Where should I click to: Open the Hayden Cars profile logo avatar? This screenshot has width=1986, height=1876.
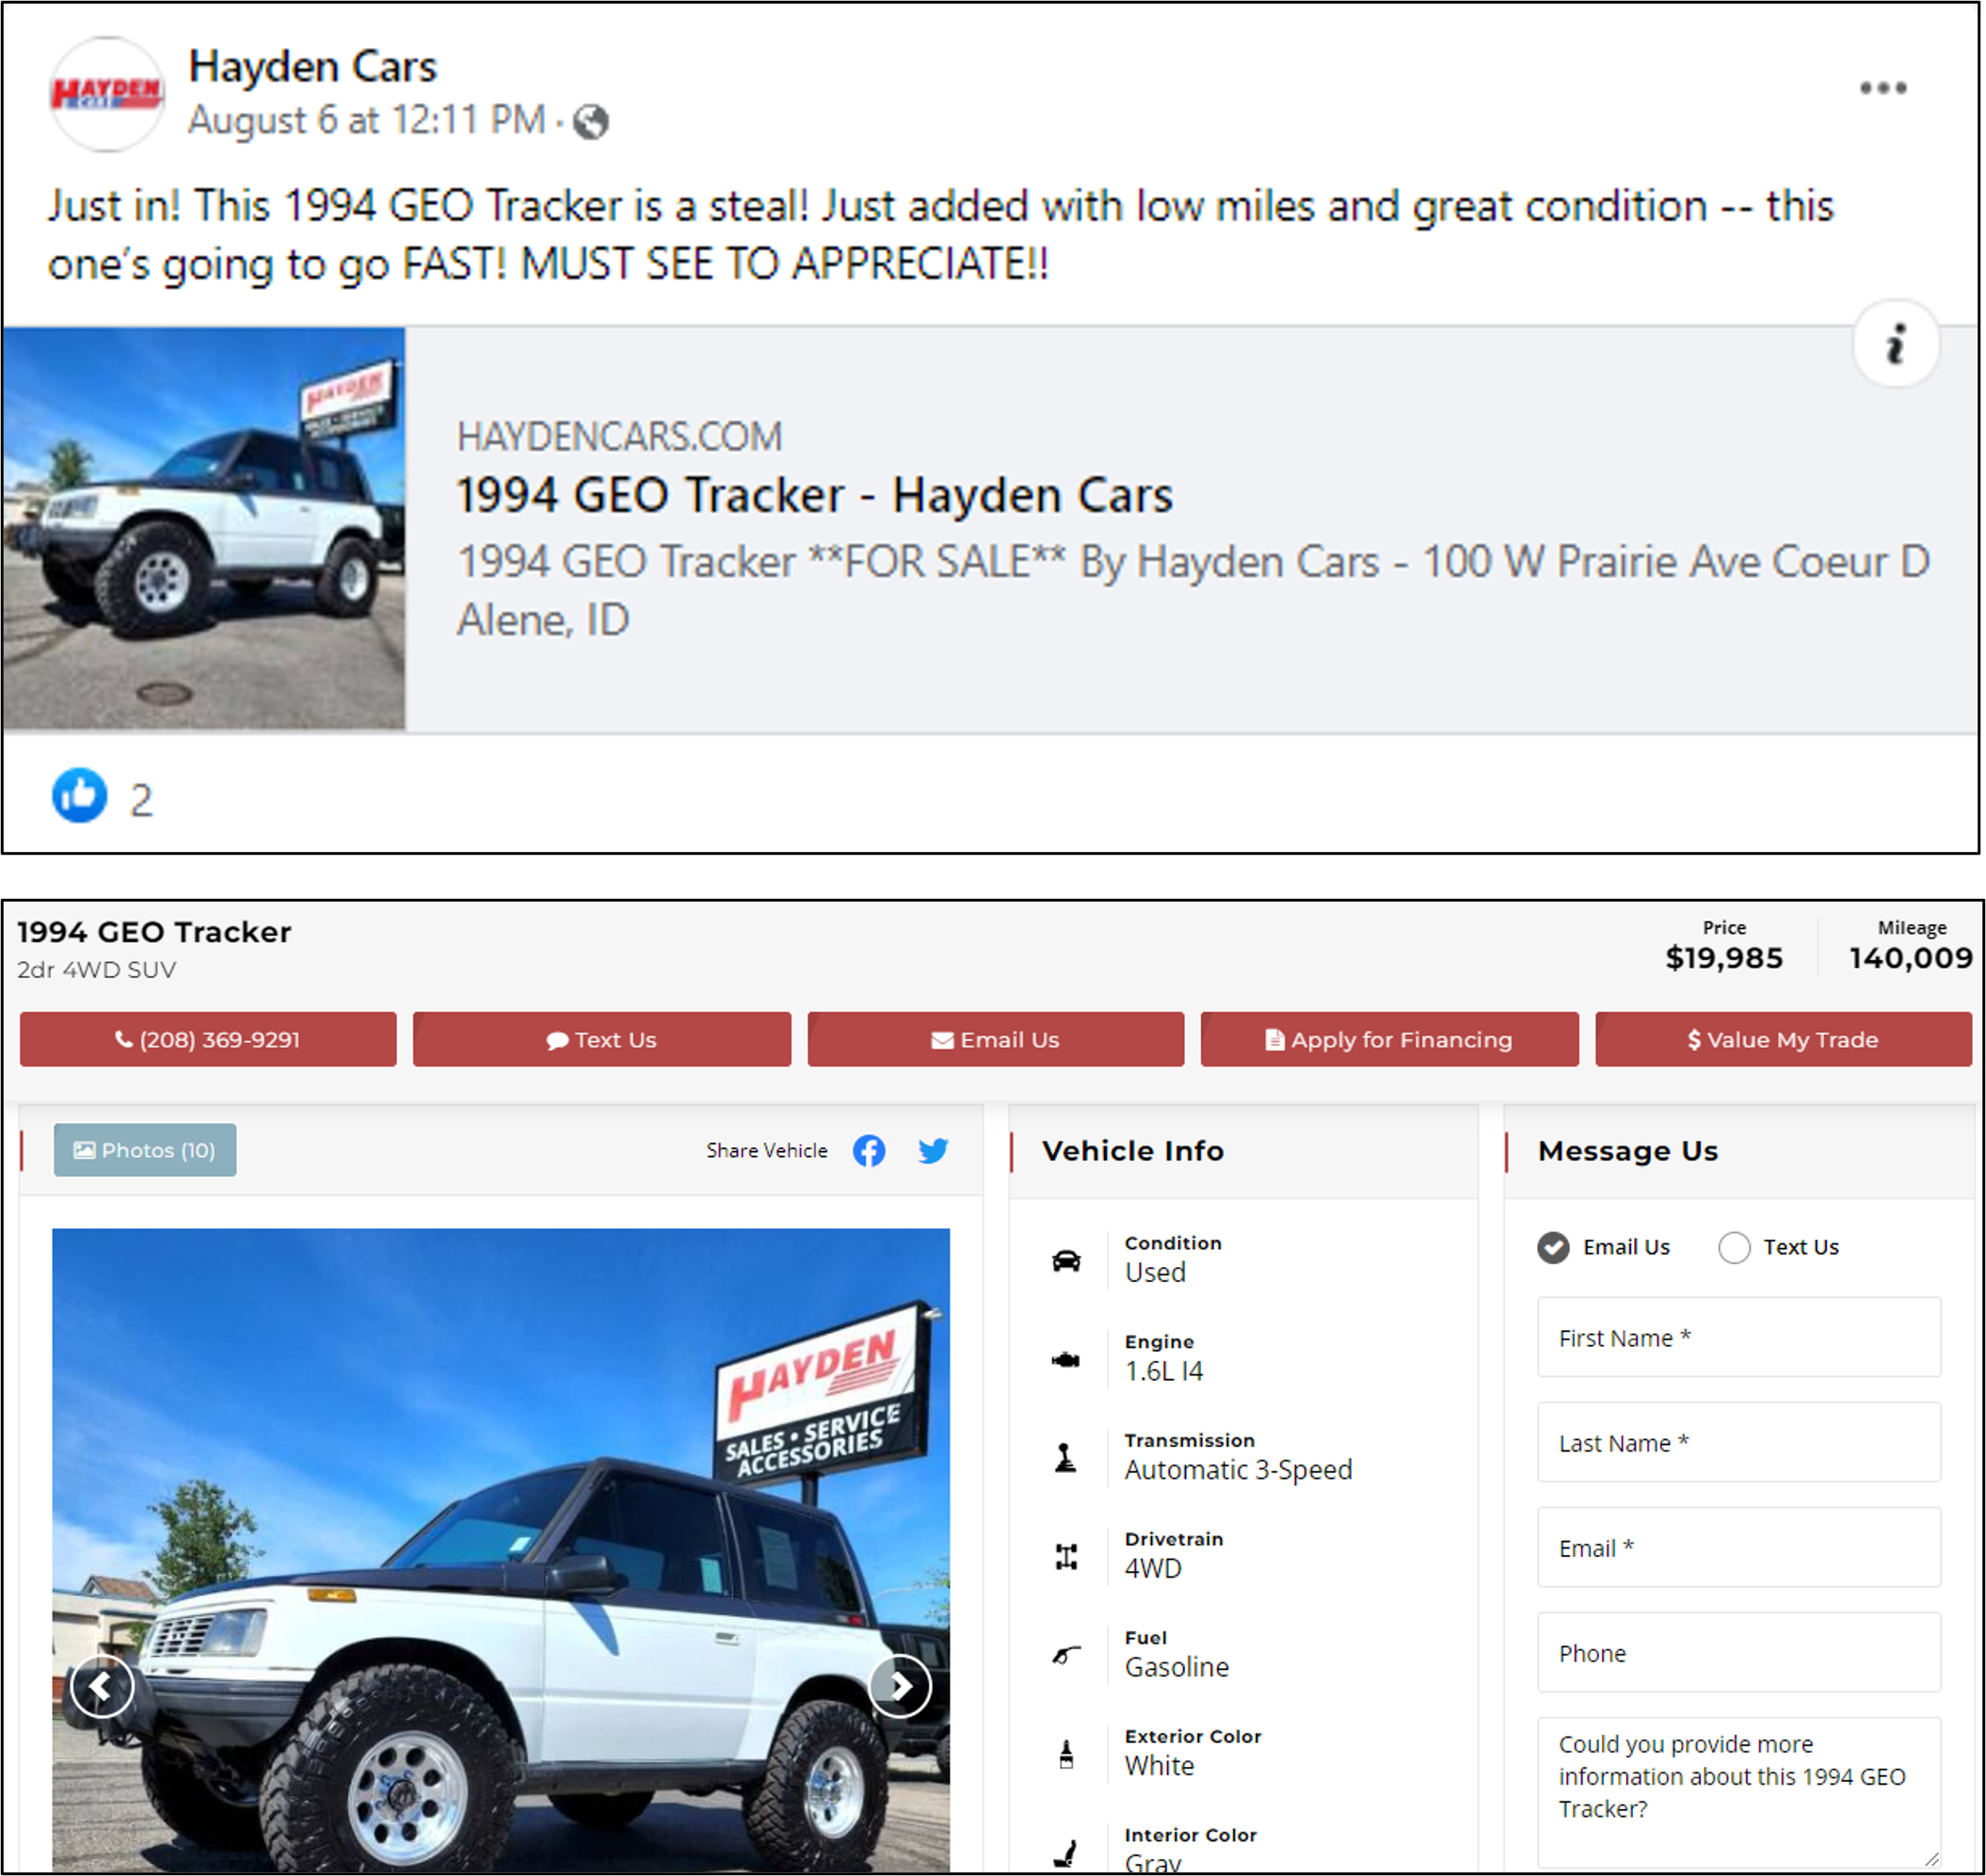107,94
